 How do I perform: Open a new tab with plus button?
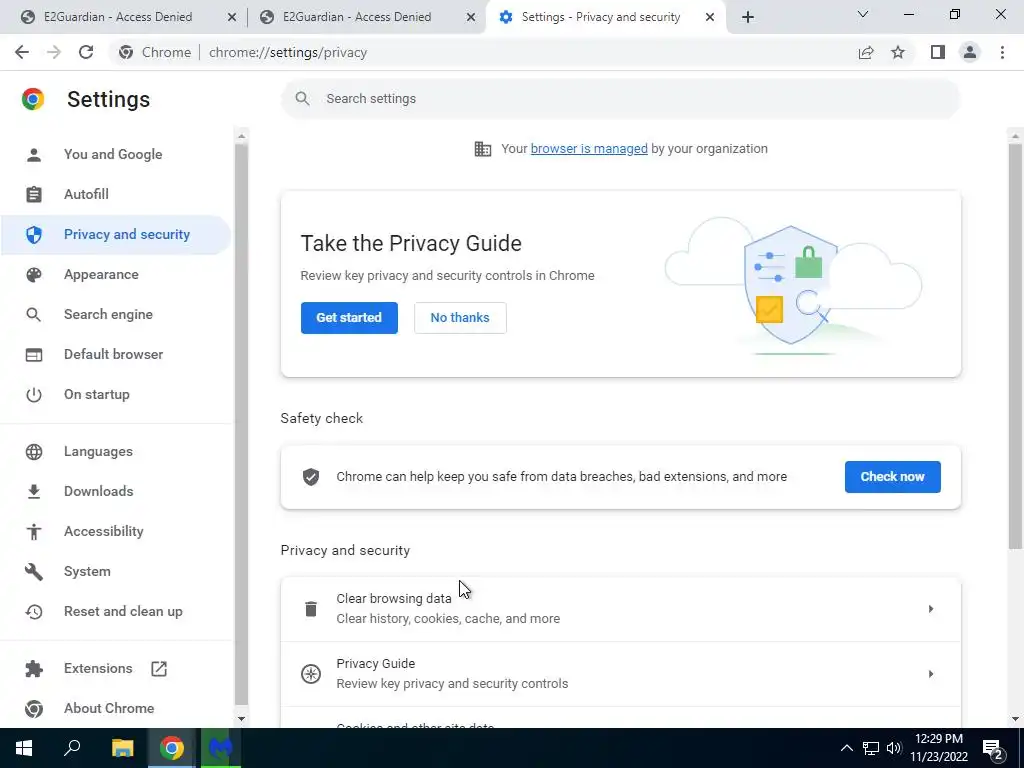[x=748, y=17]
